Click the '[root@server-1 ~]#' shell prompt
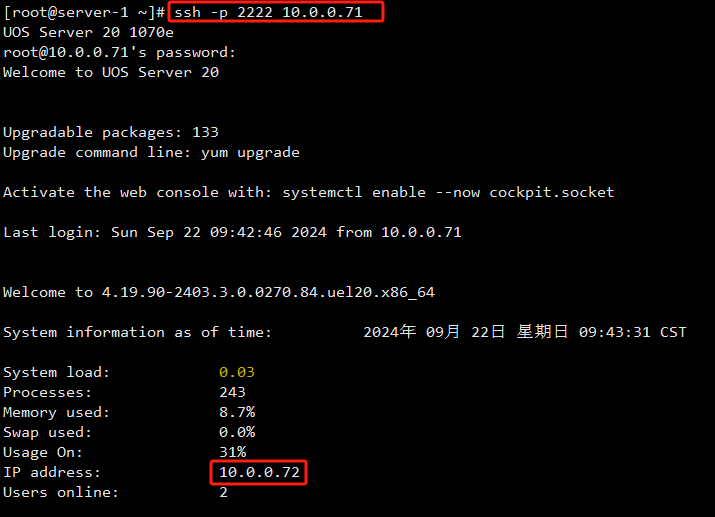 [x=84, y=12]
